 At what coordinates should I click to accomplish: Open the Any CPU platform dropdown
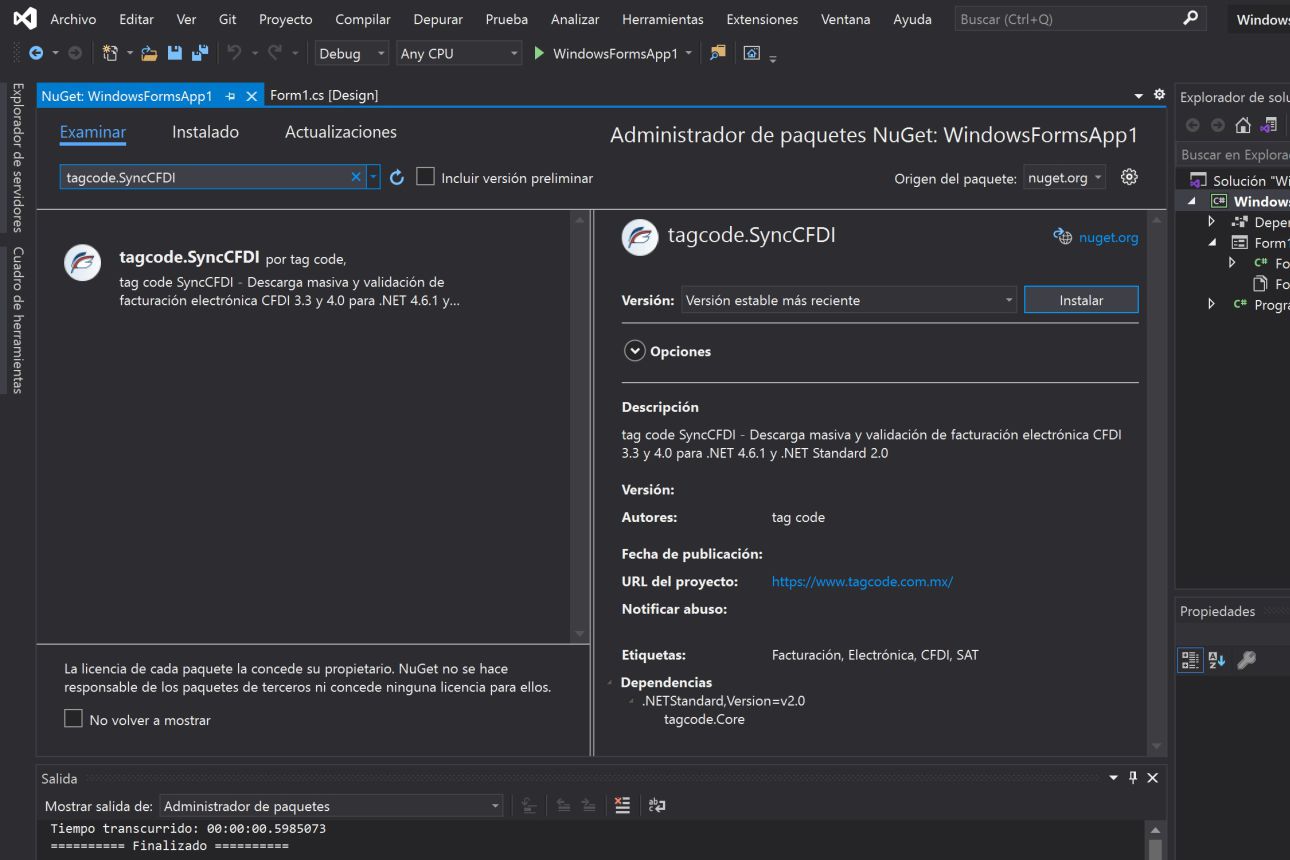tap(459, 54)
